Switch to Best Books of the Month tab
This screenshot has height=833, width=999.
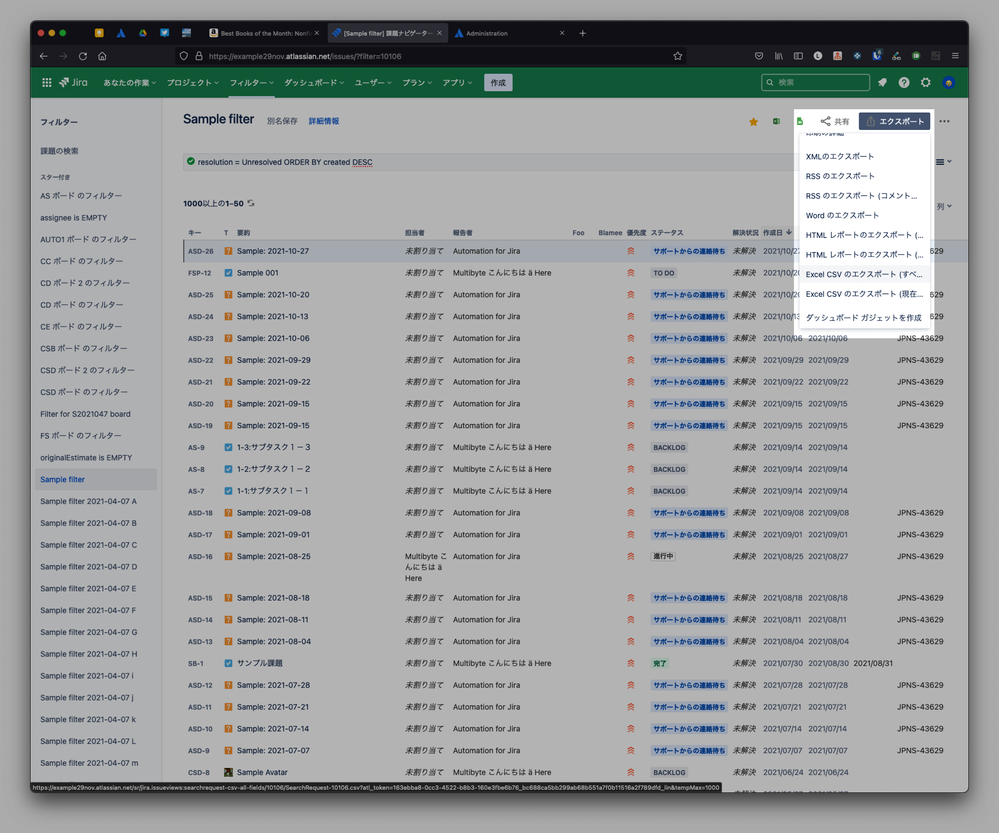point(264,33)
